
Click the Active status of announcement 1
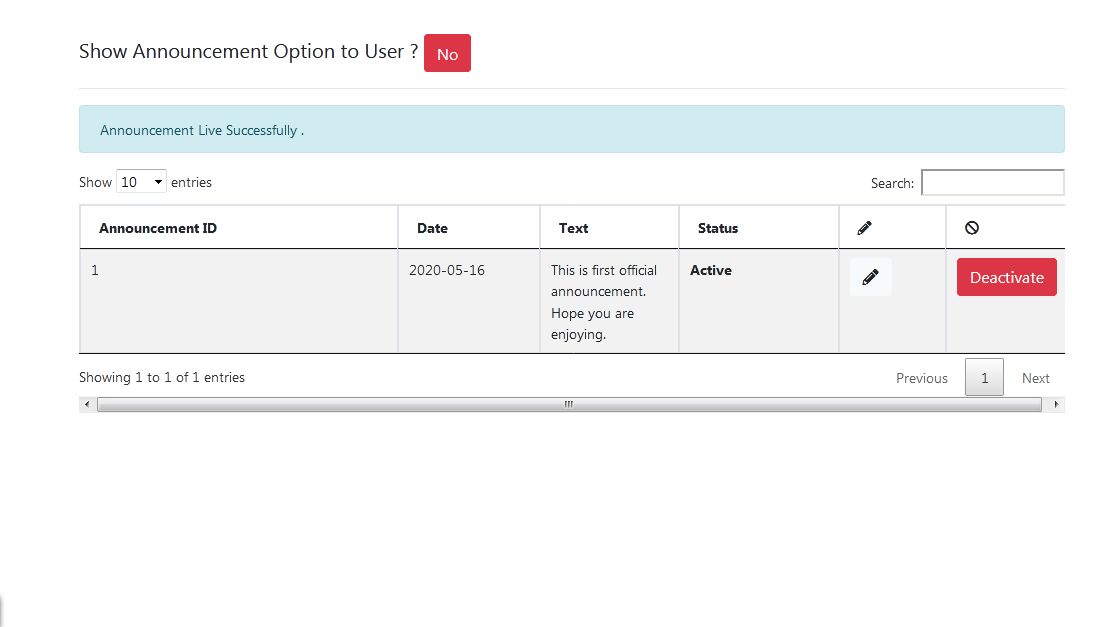(x=711, y=270)
